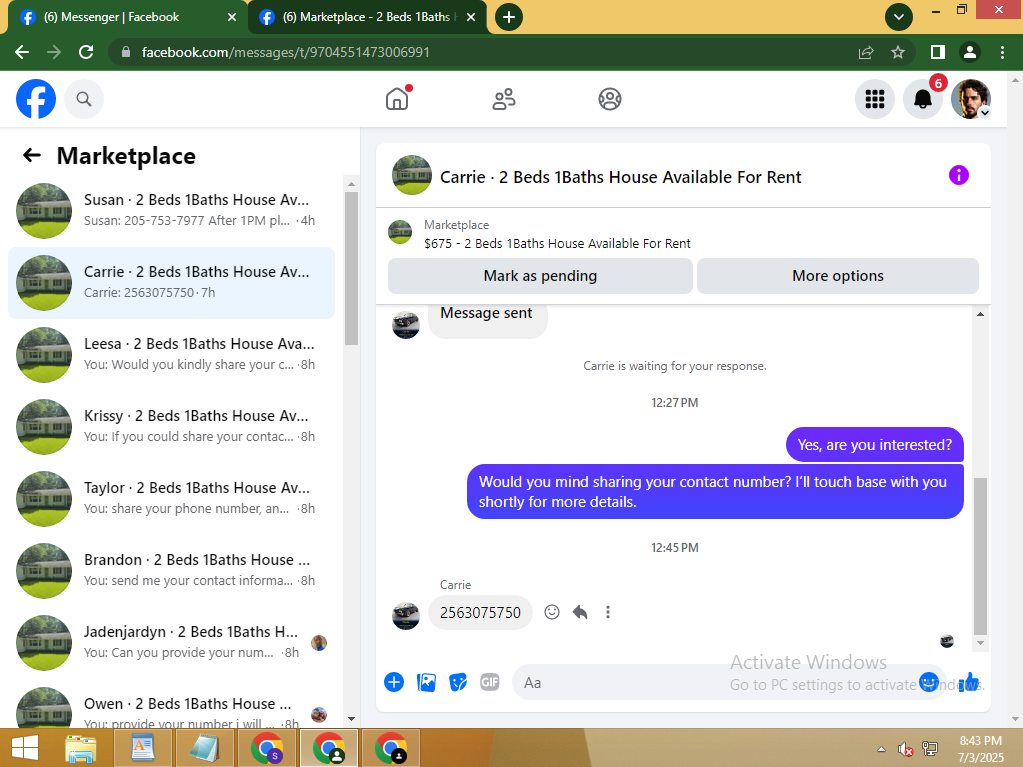
Task: Share this page via address bar icon
Action: tap(866, 52)
